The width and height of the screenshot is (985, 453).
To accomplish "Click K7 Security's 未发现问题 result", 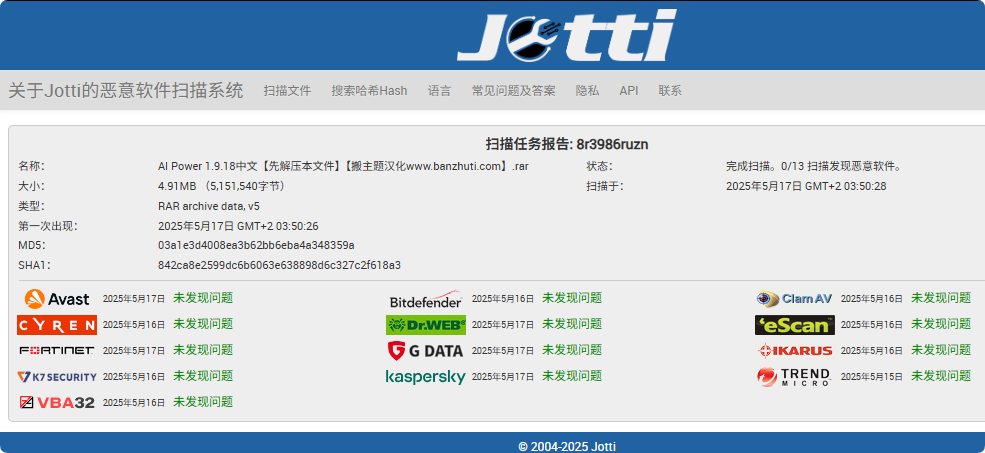I will pyautogui.click(x=203, y=376).
